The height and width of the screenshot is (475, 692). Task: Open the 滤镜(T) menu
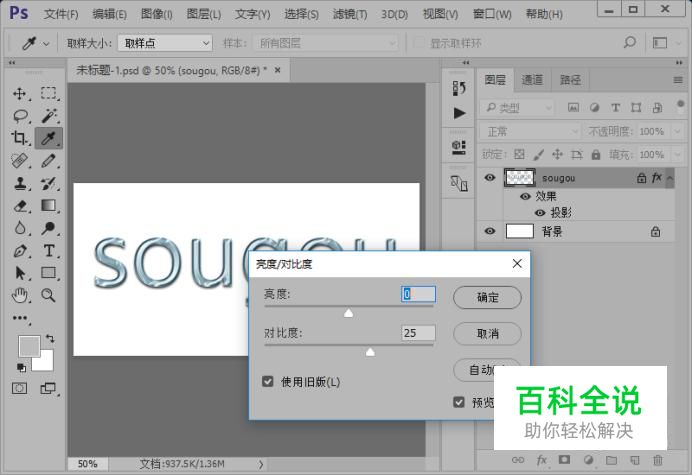350,14
